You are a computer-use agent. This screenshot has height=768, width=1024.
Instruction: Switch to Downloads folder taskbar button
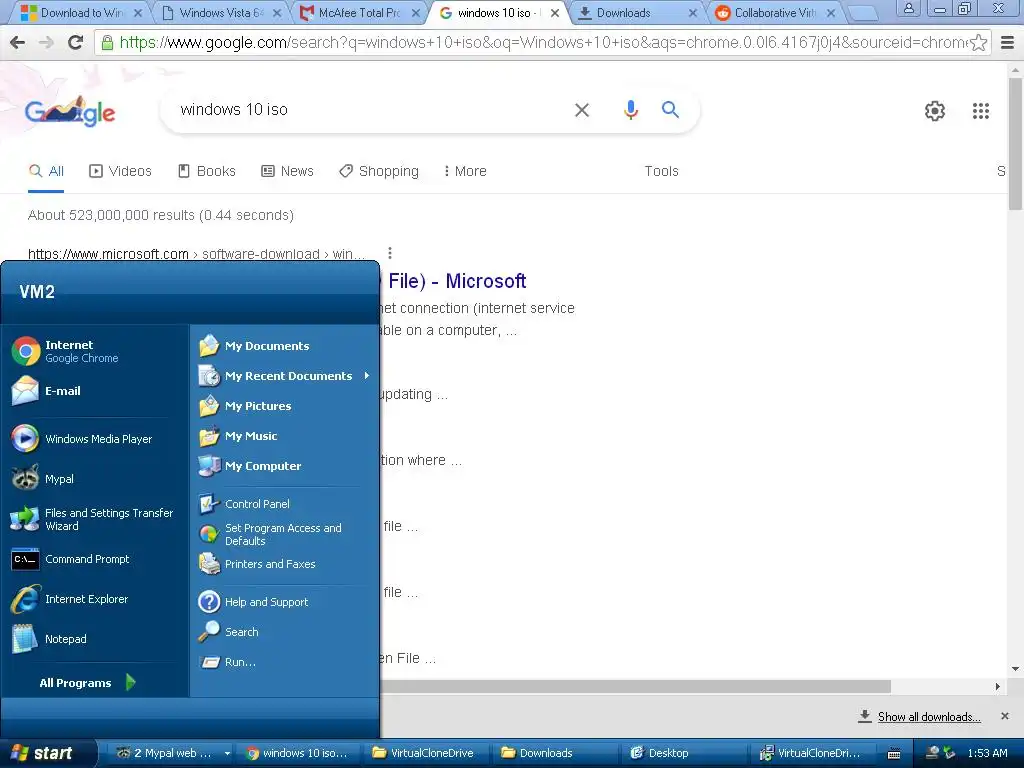click(554, 753)
